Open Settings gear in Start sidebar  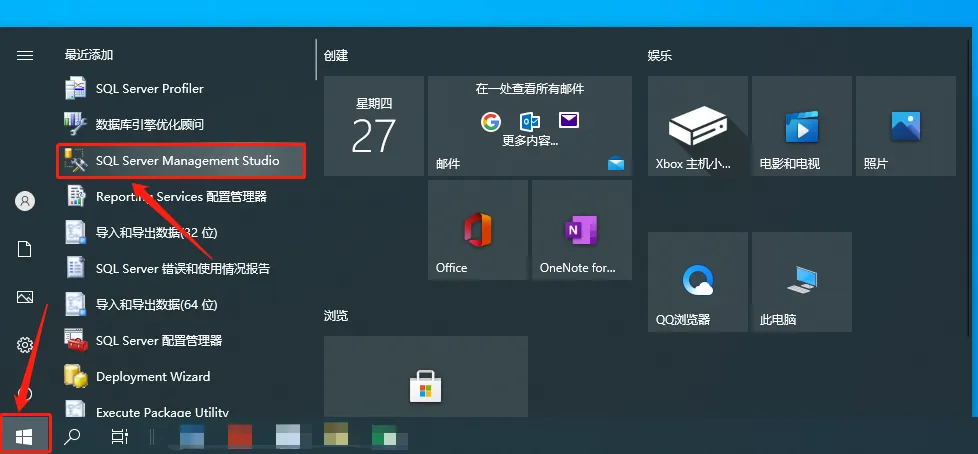tap(25, 344)
